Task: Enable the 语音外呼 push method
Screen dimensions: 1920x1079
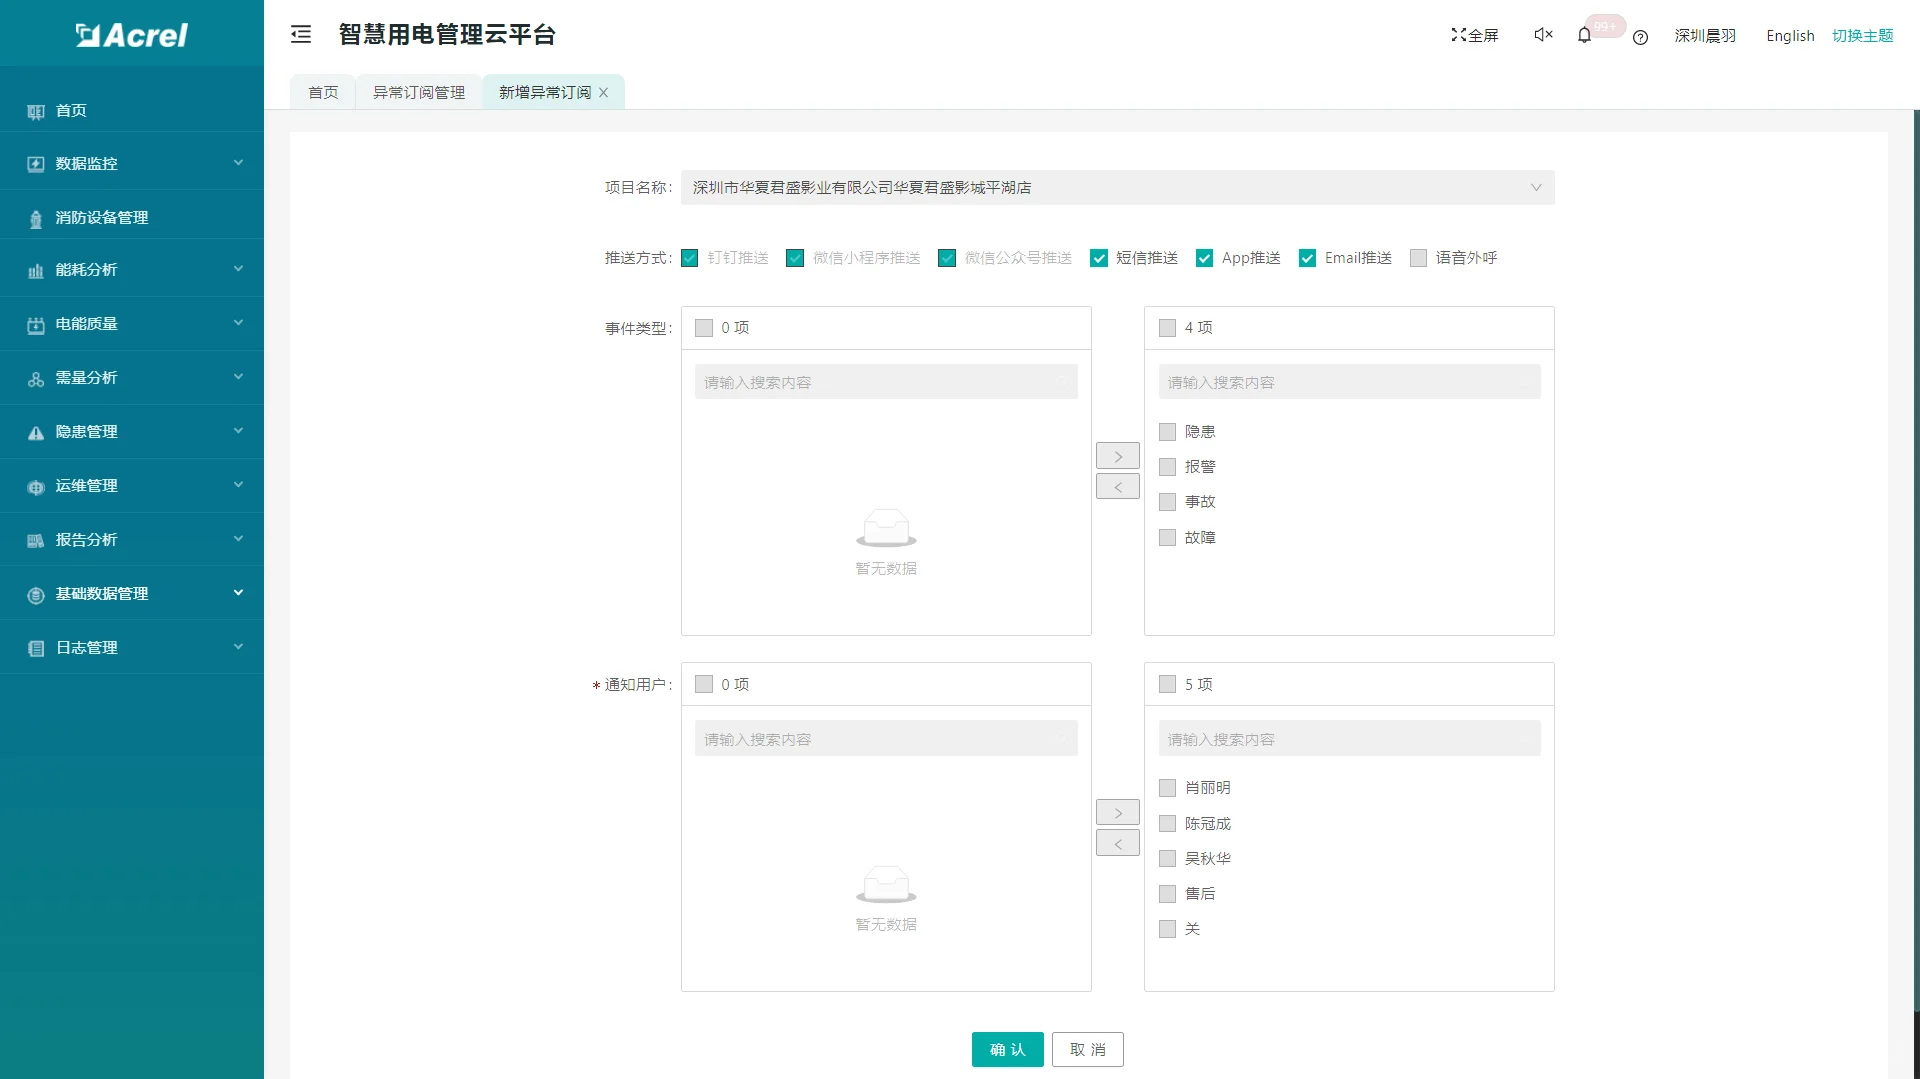Action: (1418, 258)
